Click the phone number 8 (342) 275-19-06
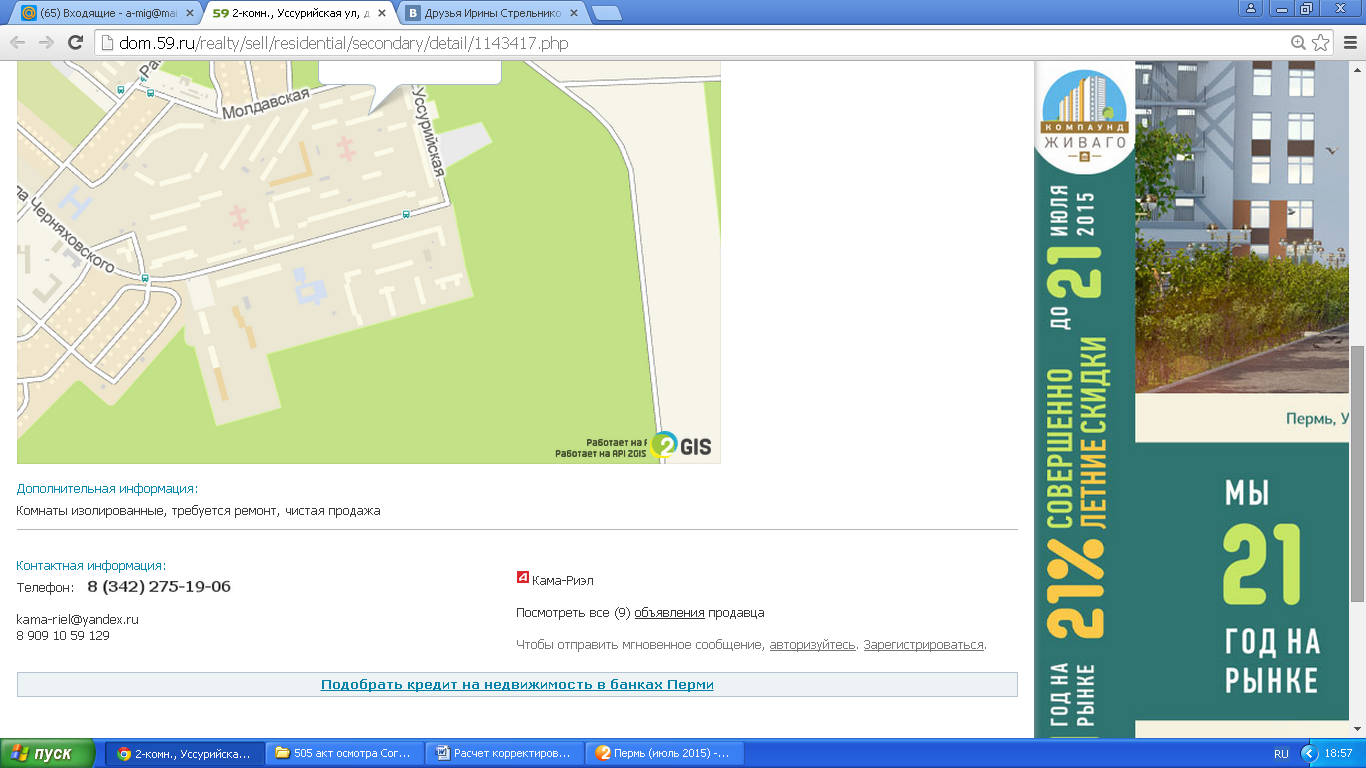1366x768 pixels. click(159, 587)
